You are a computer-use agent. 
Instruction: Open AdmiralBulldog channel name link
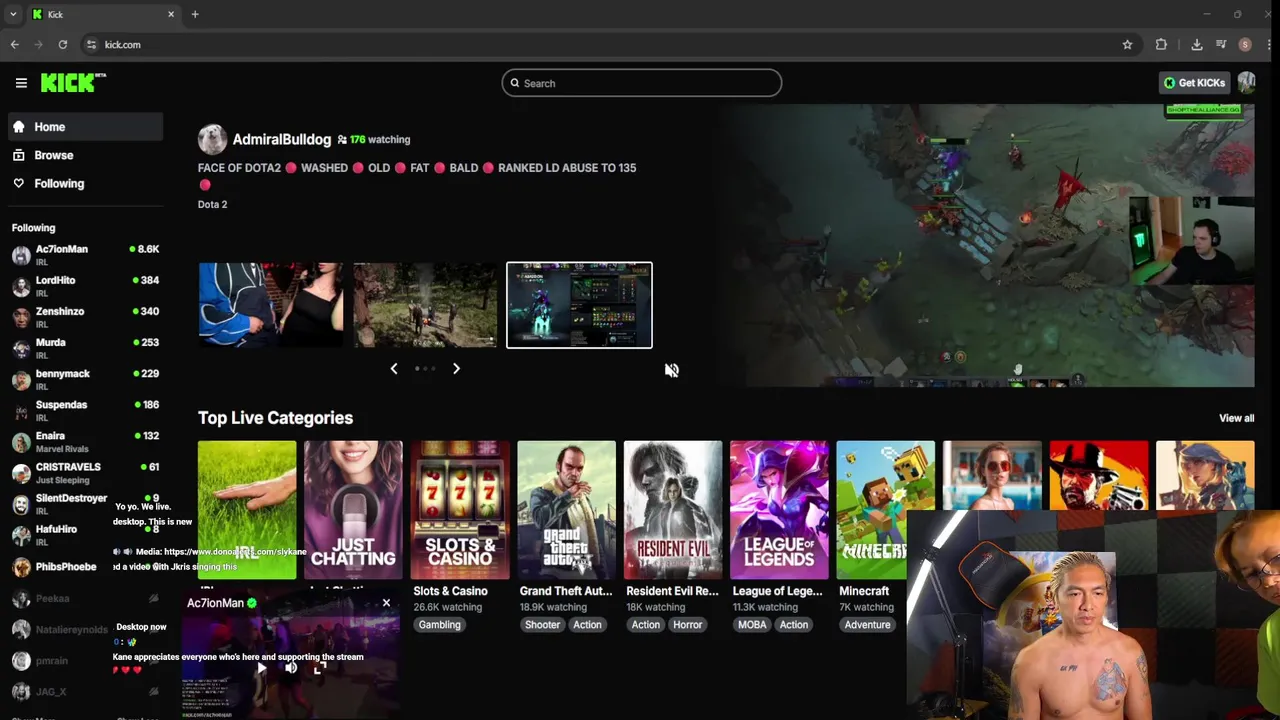pyautogui.click(x=282, y=139)
